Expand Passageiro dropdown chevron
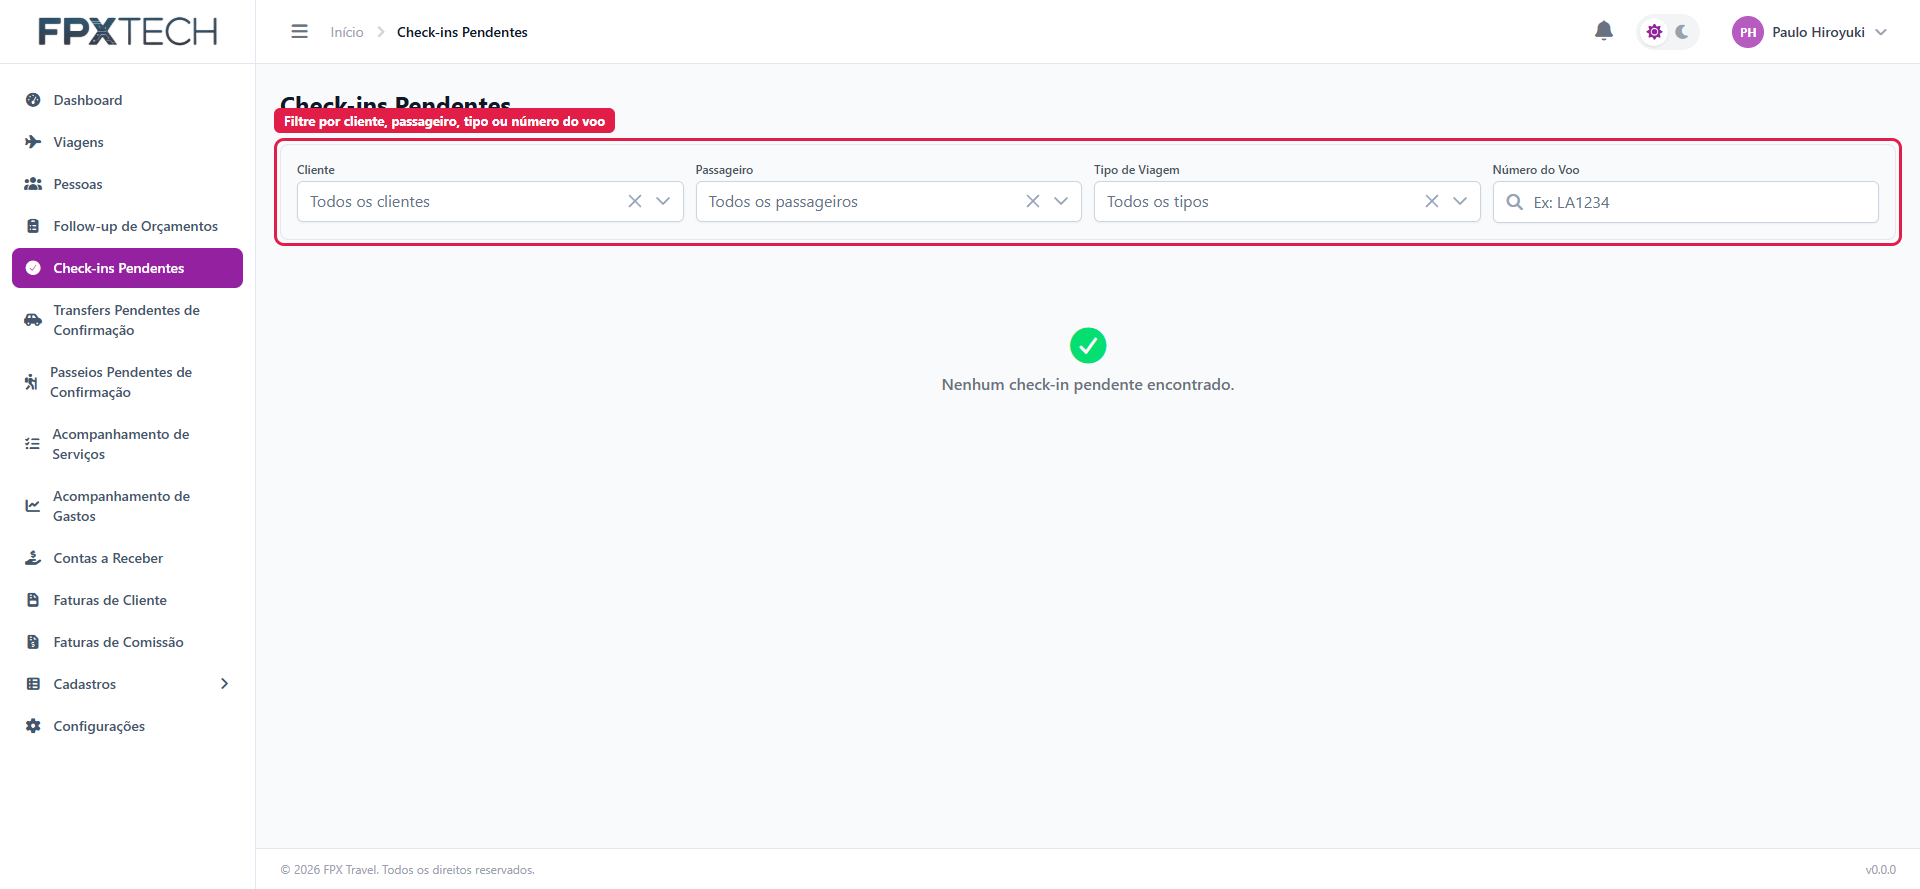 click(x=1061, y=201)
